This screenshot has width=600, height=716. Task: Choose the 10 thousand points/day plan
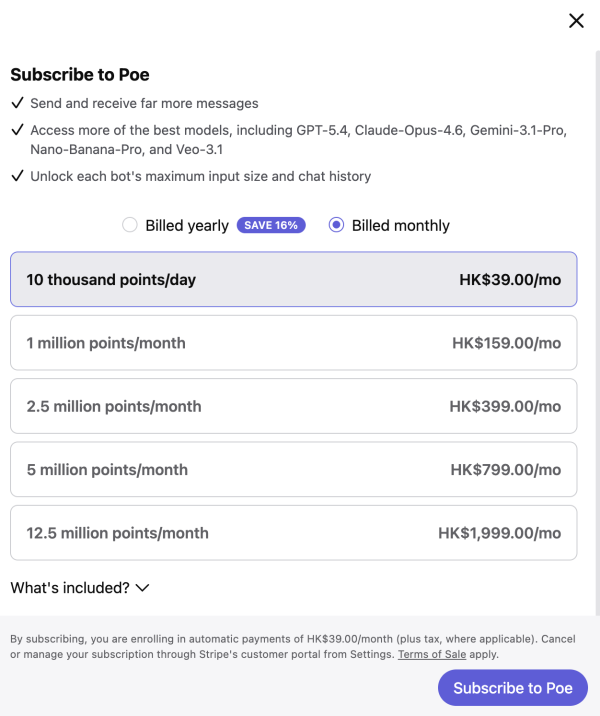(x=293, y=280)
